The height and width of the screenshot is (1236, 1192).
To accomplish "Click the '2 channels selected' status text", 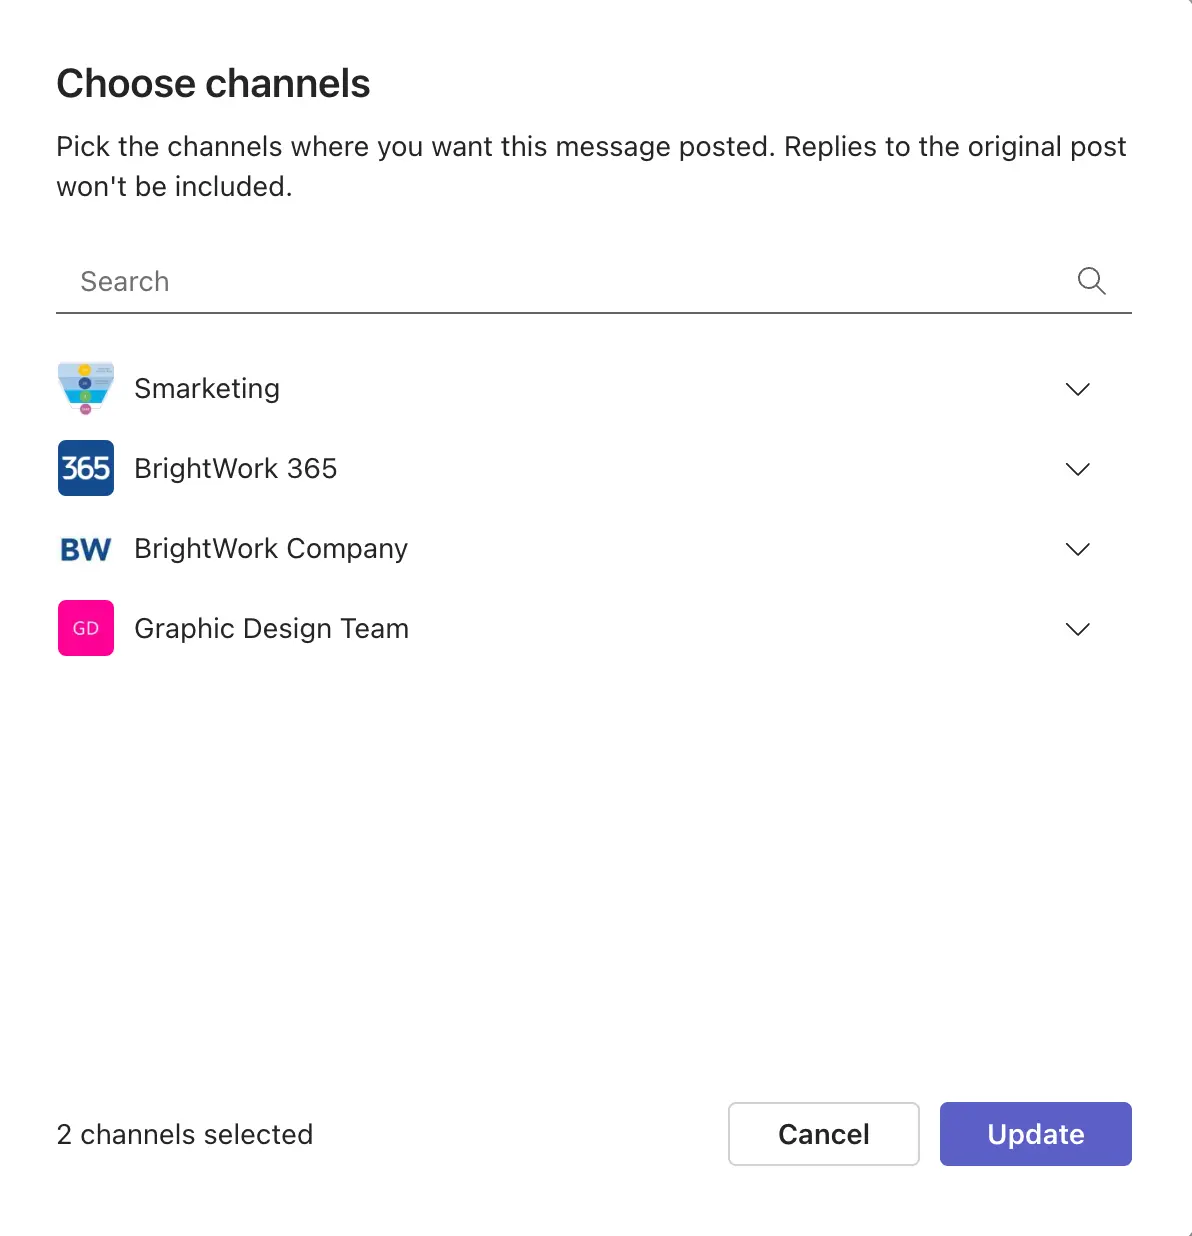I will pos(185,1134).
